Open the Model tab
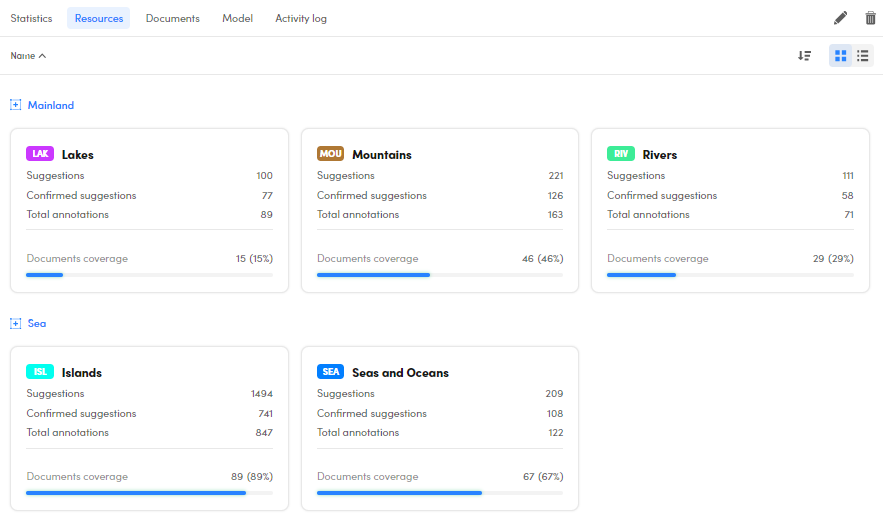 click(x=237, y=18)
